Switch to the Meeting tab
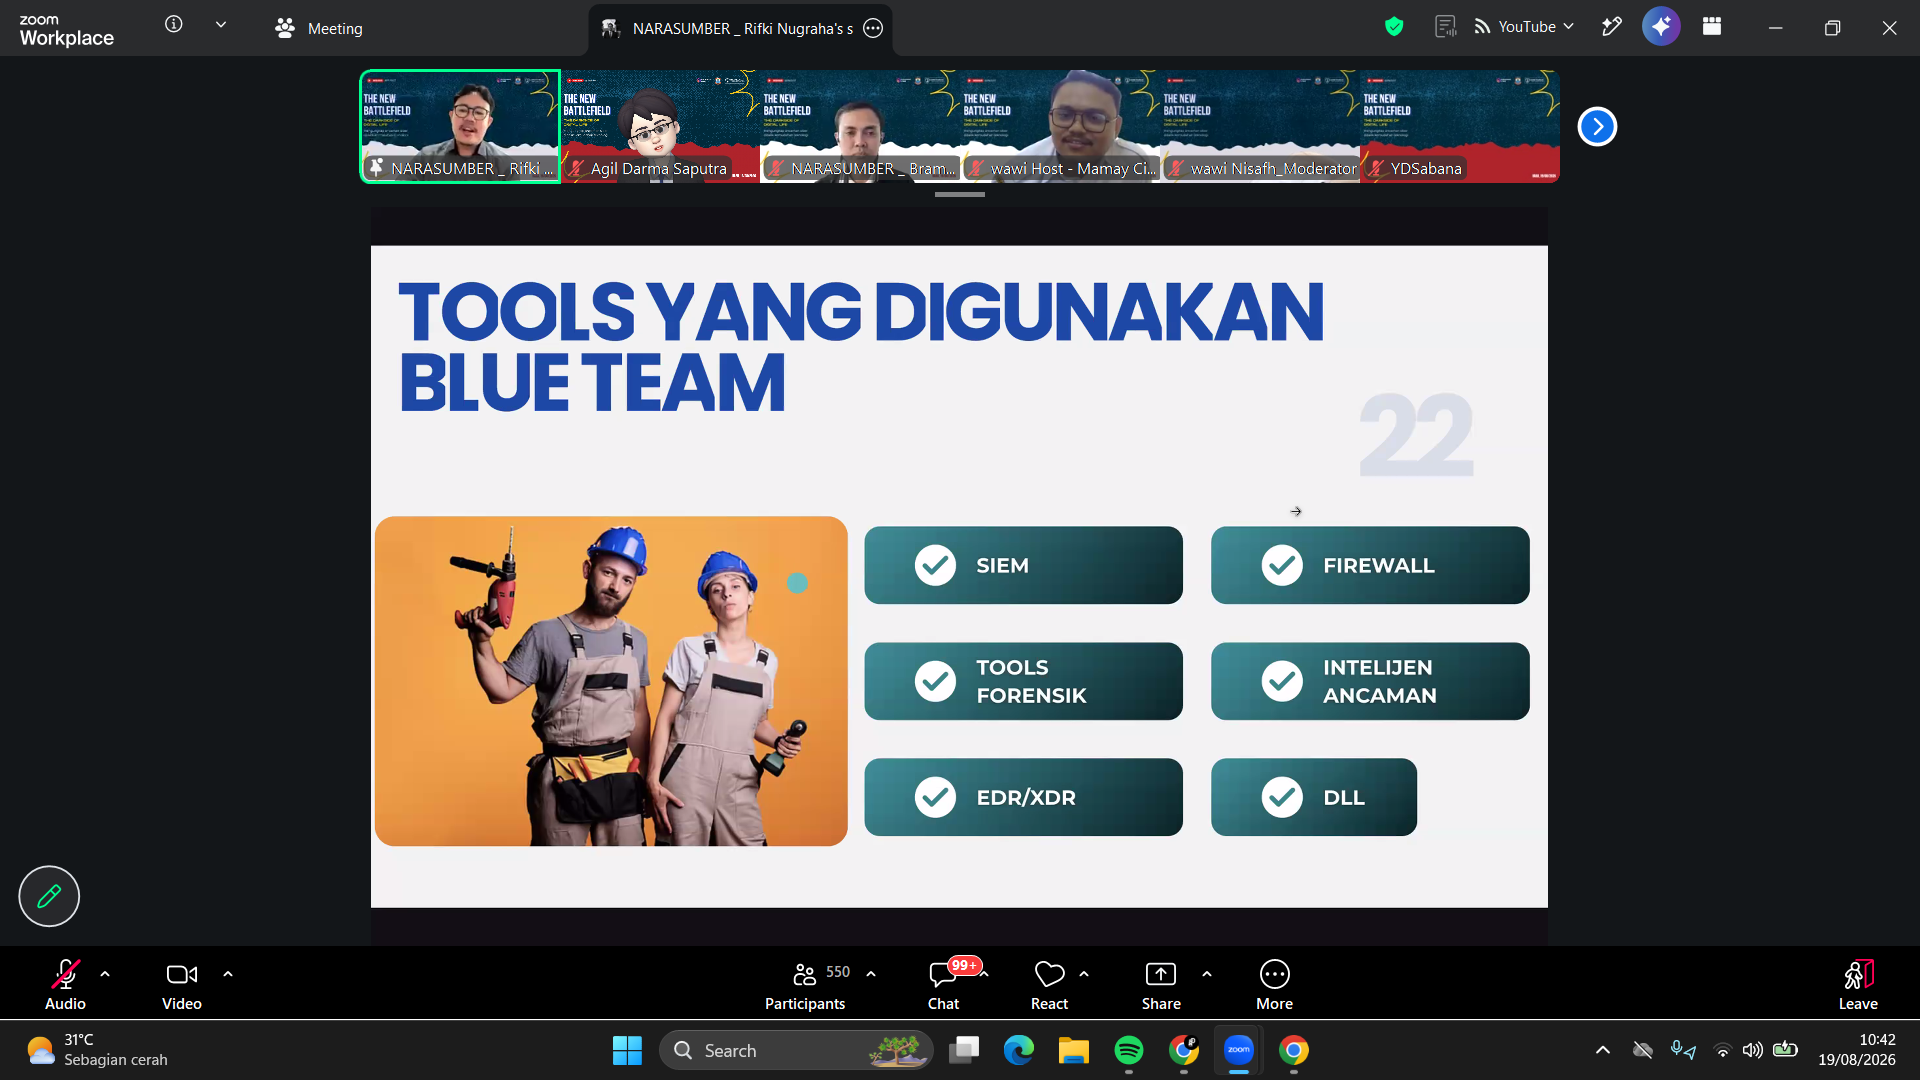This screenshot has height=1080, width=1920. 319,28
